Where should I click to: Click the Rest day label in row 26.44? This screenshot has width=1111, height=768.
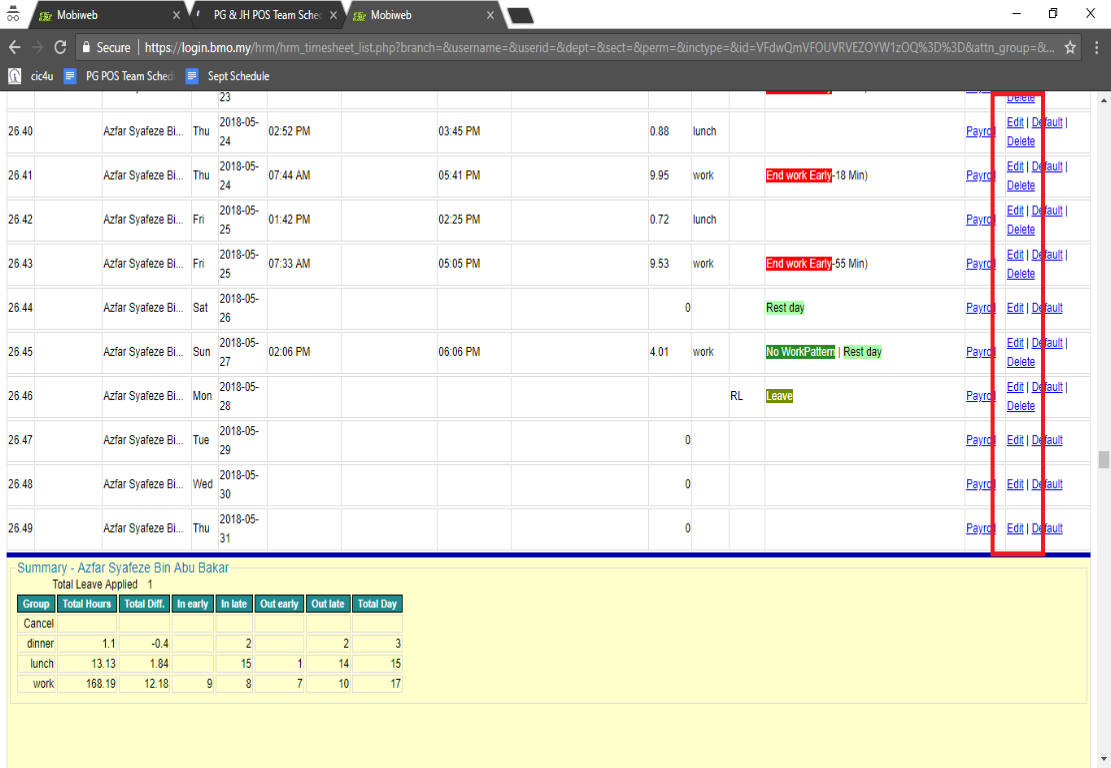pyautogui.click(x=785, y=307)
